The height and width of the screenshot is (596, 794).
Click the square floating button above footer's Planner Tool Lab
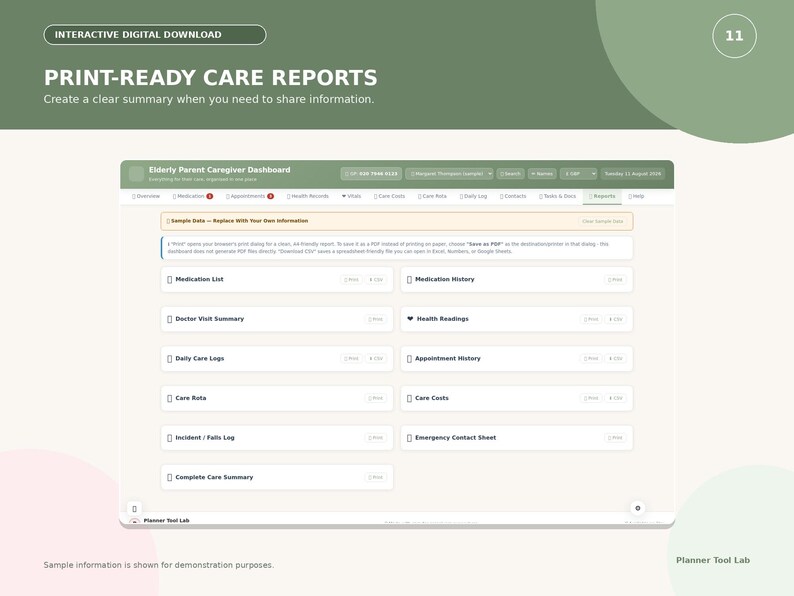pos(134,508)
